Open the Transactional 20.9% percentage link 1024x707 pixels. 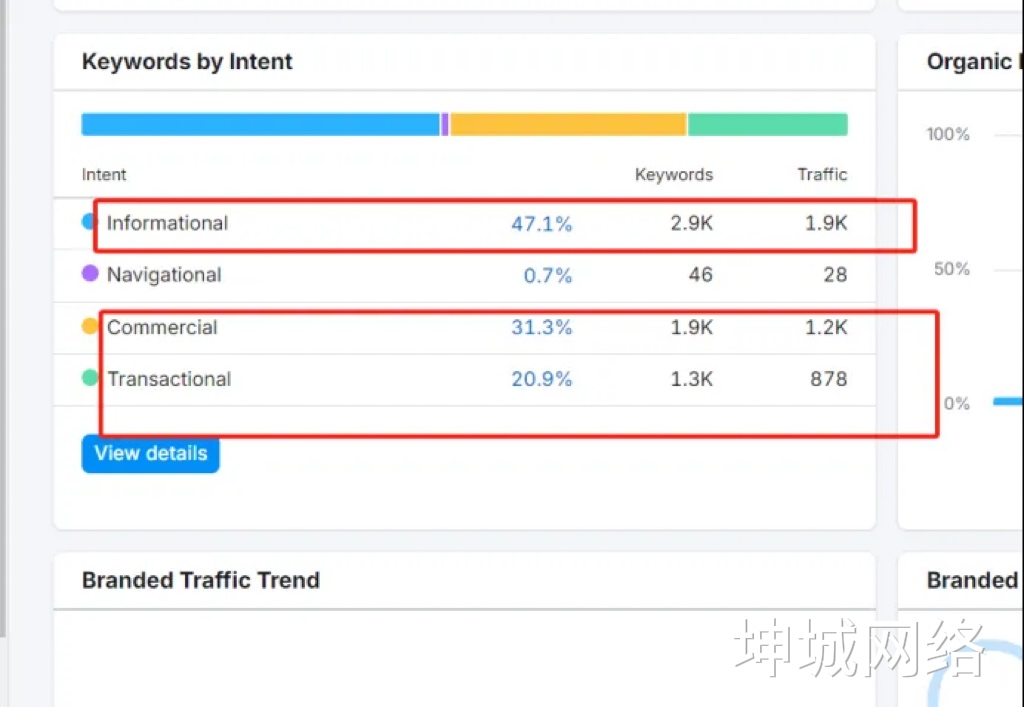[541, 379]
